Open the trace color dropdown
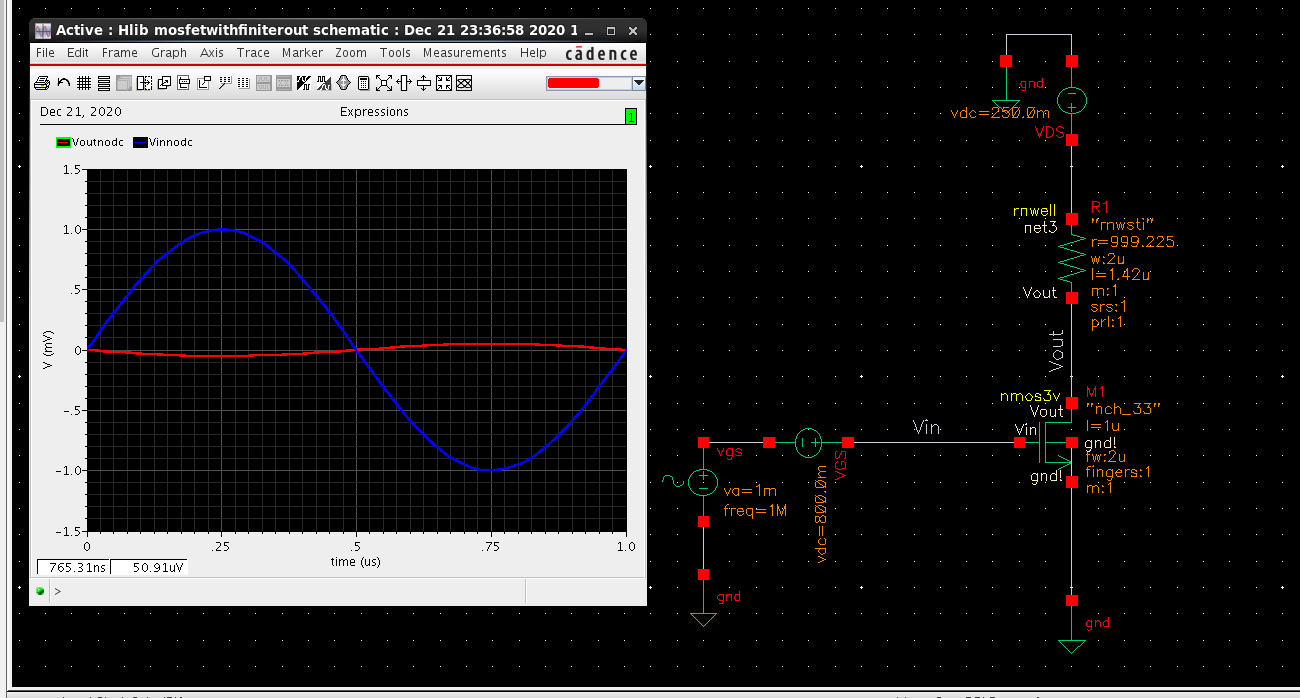This screenshot has width=1300, height=698. (x=638, y=83)
